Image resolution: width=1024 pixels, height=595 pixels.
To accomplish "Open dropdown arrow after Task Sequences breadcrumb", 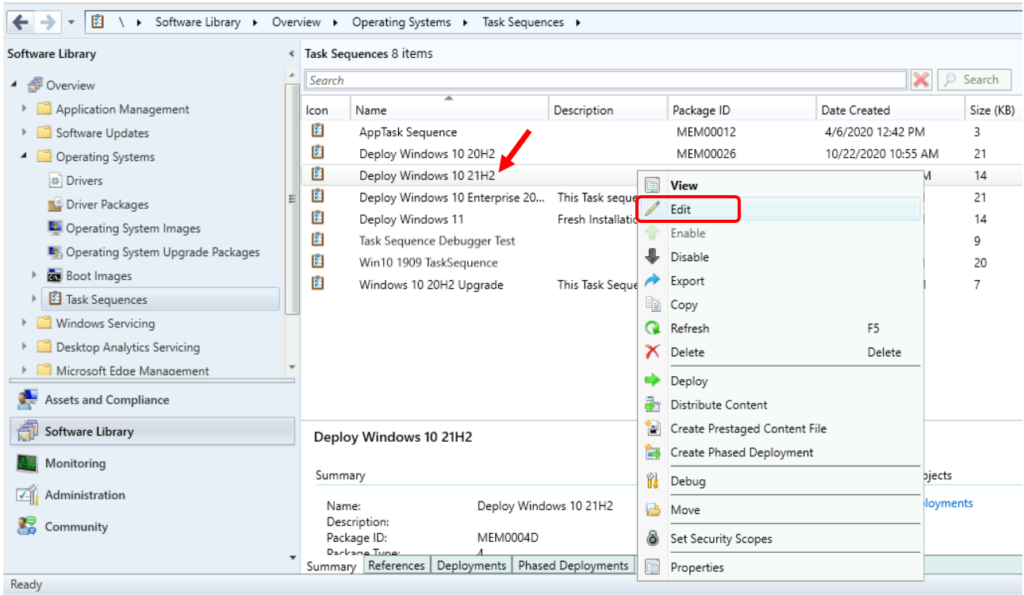I will tap(578, 22).
